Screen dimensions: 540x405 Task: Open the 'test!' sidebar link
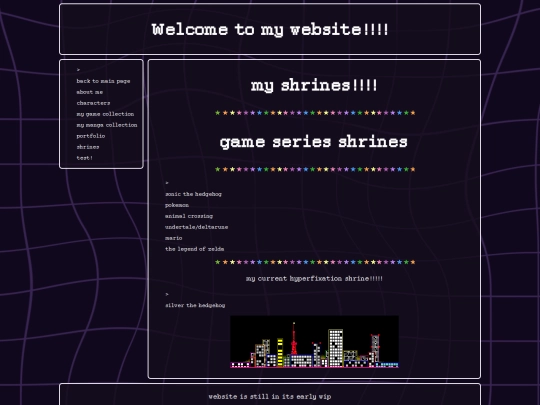pyautogui.click(x=84, y=158)
